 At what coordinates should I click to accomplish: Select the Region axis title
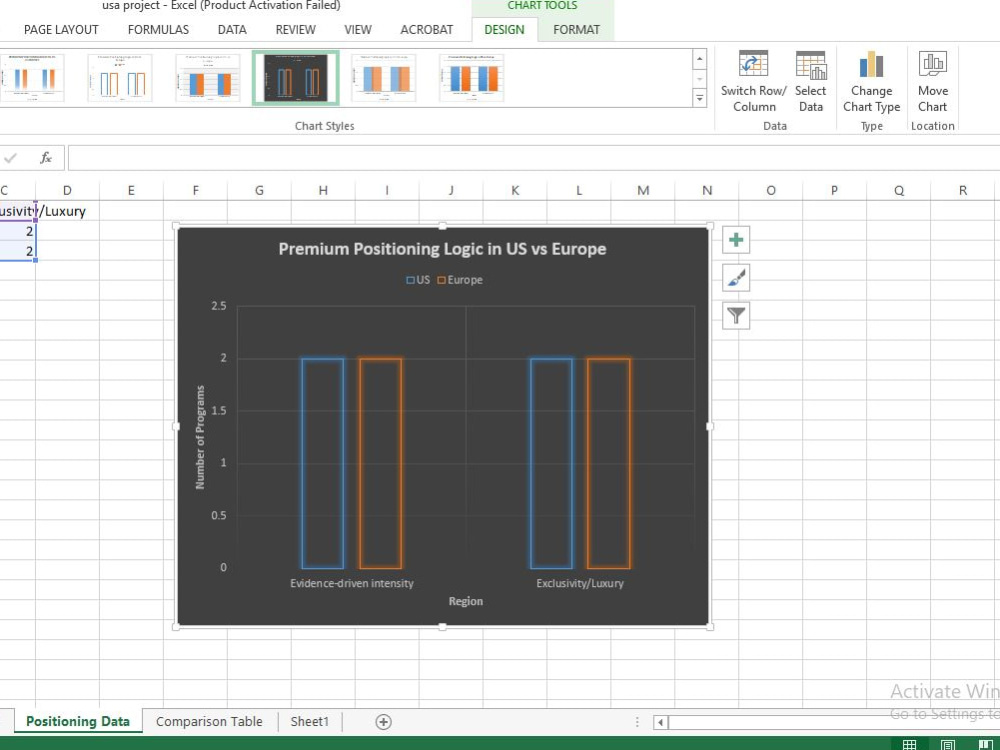point(466,601)
